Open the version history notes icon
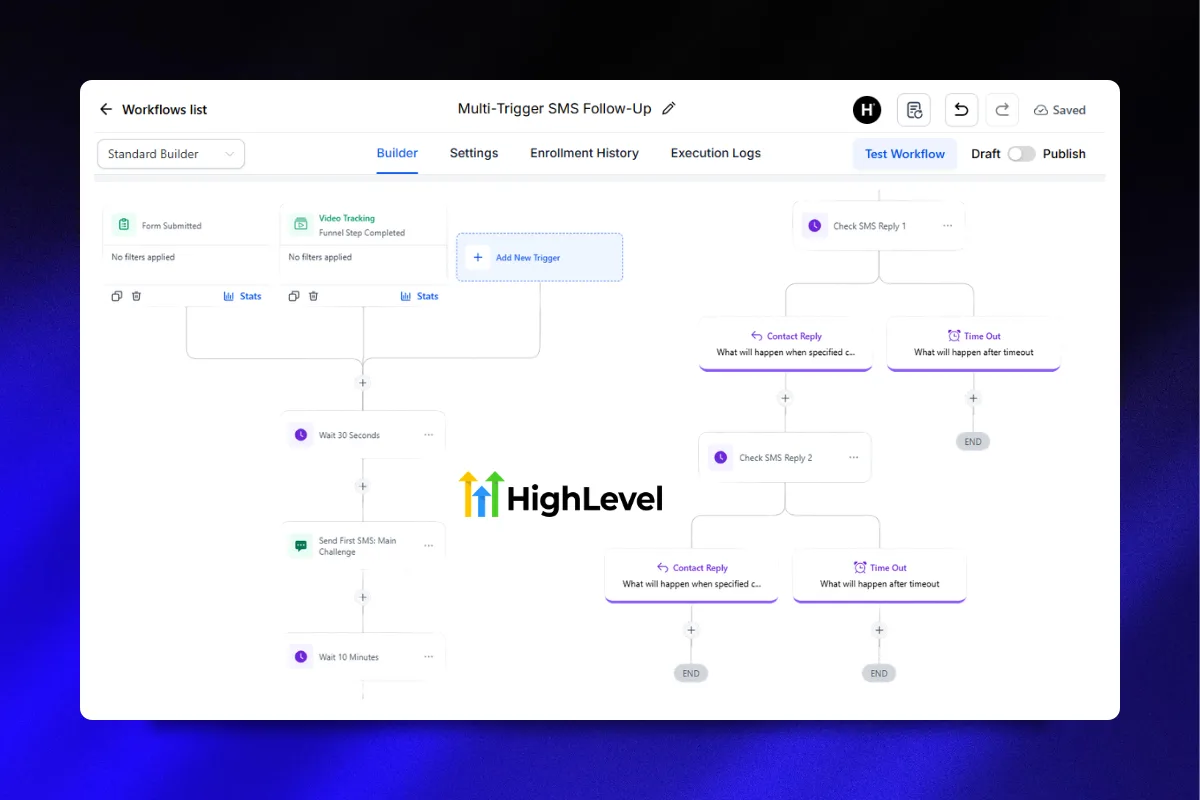 [x=914, y=110]
